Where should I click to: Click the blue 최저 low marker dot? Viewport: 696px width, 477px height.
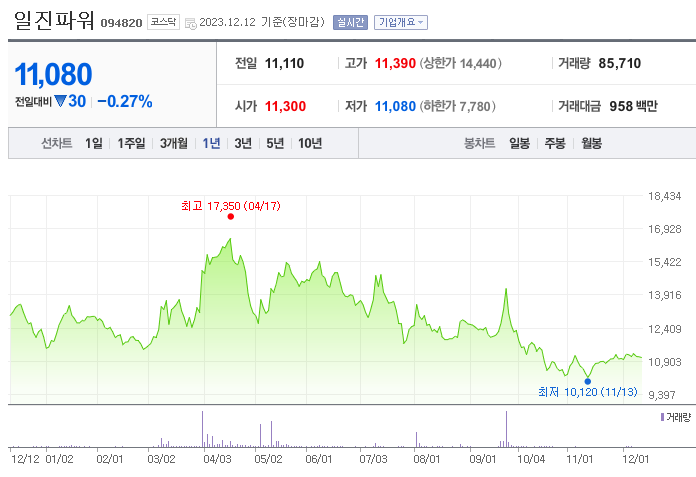pos(588,381)
